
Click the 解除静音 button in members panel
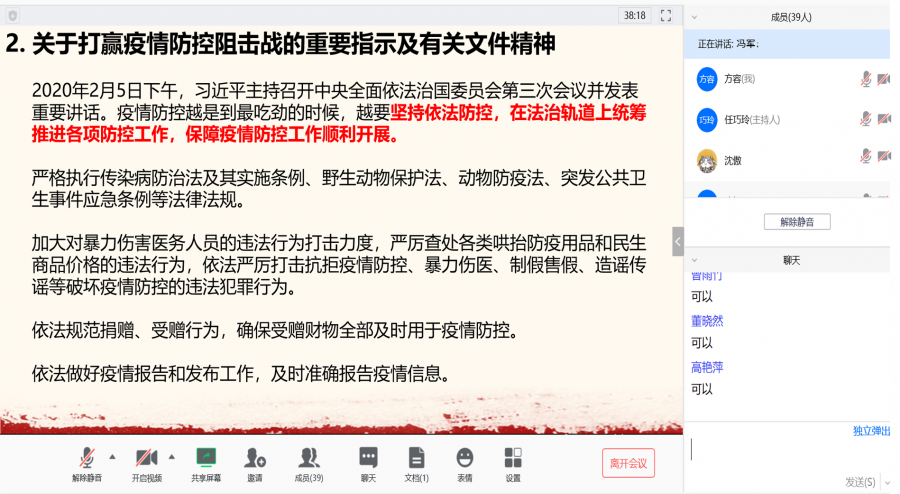coord(797,222)
